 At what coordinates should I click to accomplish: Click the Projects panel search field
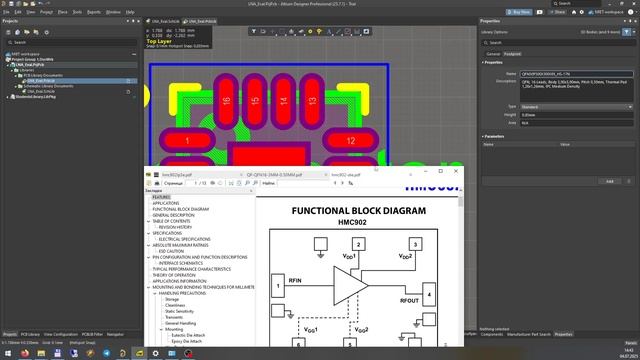tap(71, 42)
